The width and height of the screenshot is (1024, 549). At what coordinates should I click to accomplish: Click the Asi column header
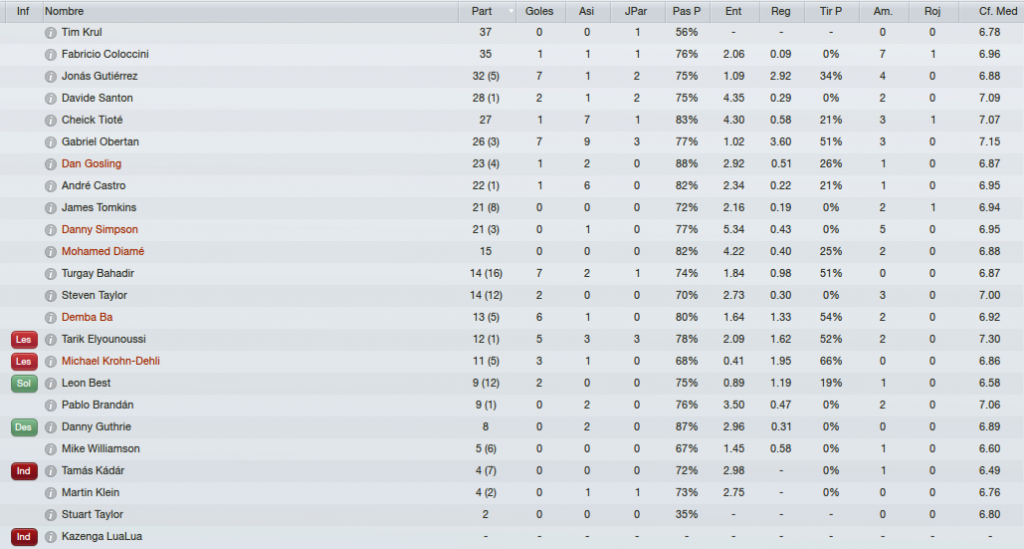click(586, 11)
